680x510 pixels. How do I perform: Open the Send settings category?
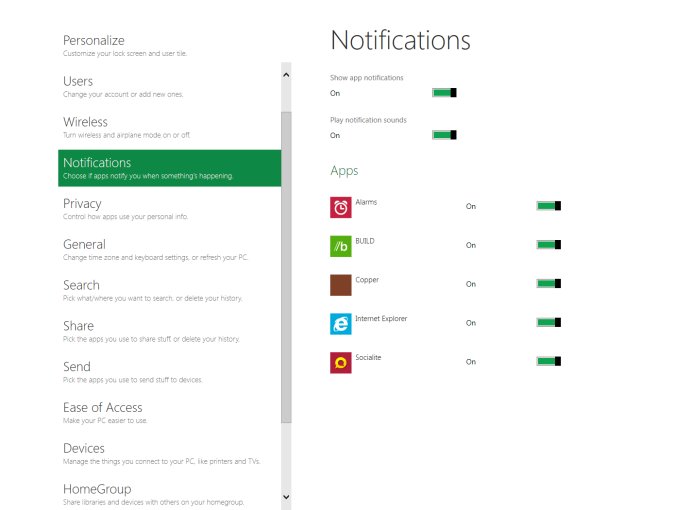pyautogui.click(x=170, y=372)
